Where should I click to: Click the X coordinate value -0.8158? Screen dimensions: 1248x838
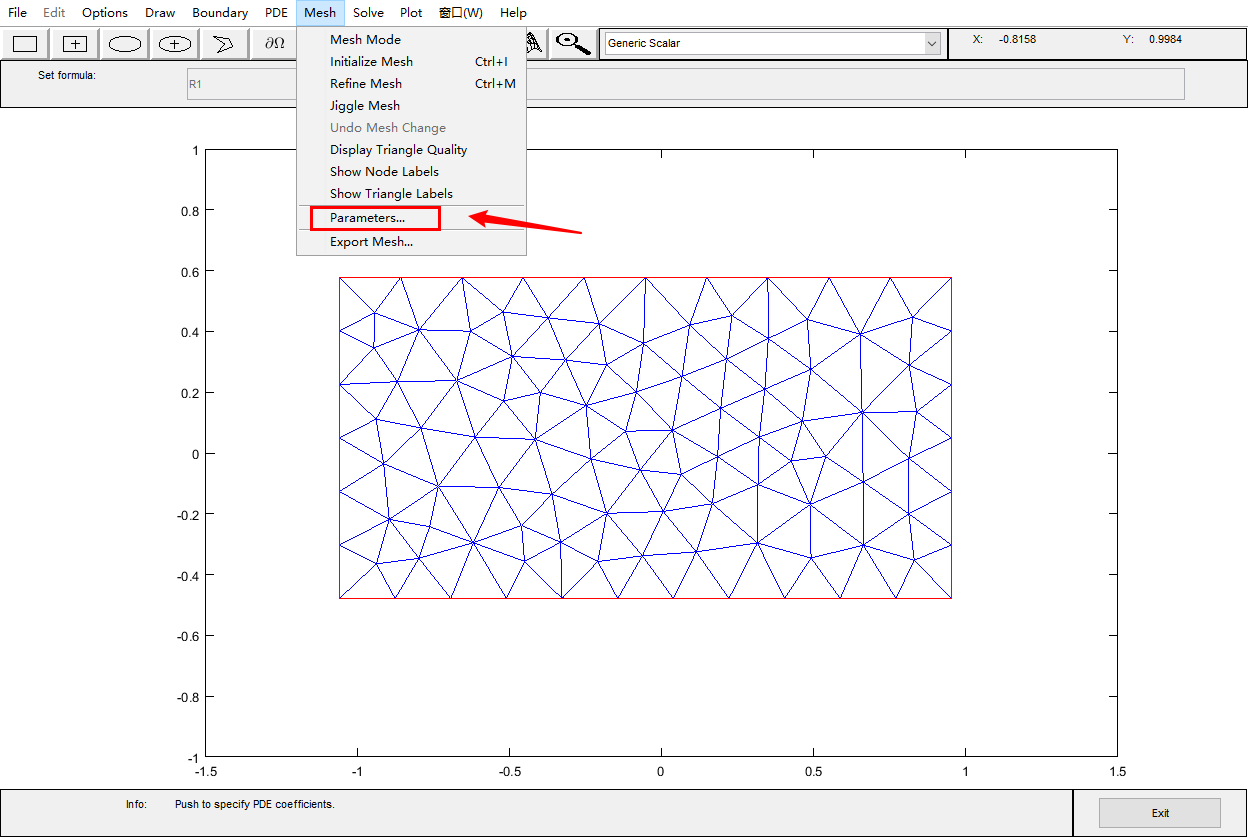point(1017,39)
